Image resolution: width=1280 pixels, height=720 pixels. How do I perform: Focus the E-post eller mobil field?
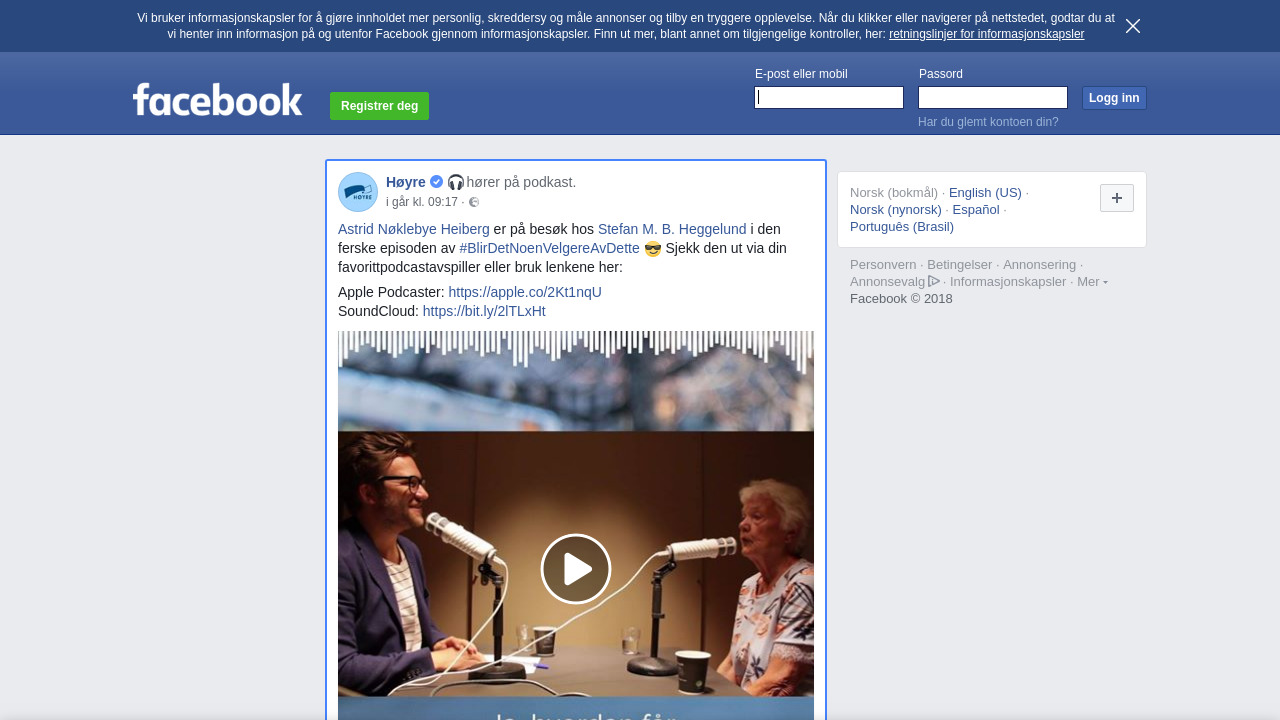[x=829, y=97]
